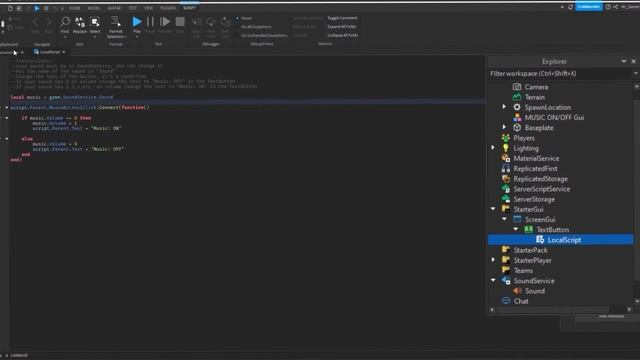Image resolution: width=640 pixels, height=360 pixels.
Task: Switch to the MODEL ribbon tab
Action: pyautogui.click(x=93, y=8)
